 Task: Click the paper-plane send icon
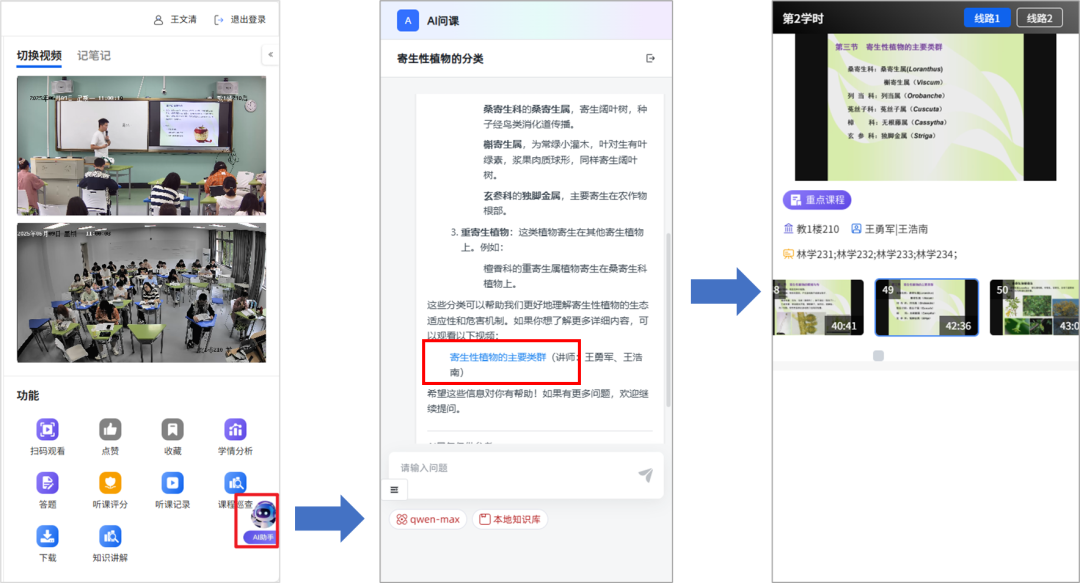click(x=646, y=475)
